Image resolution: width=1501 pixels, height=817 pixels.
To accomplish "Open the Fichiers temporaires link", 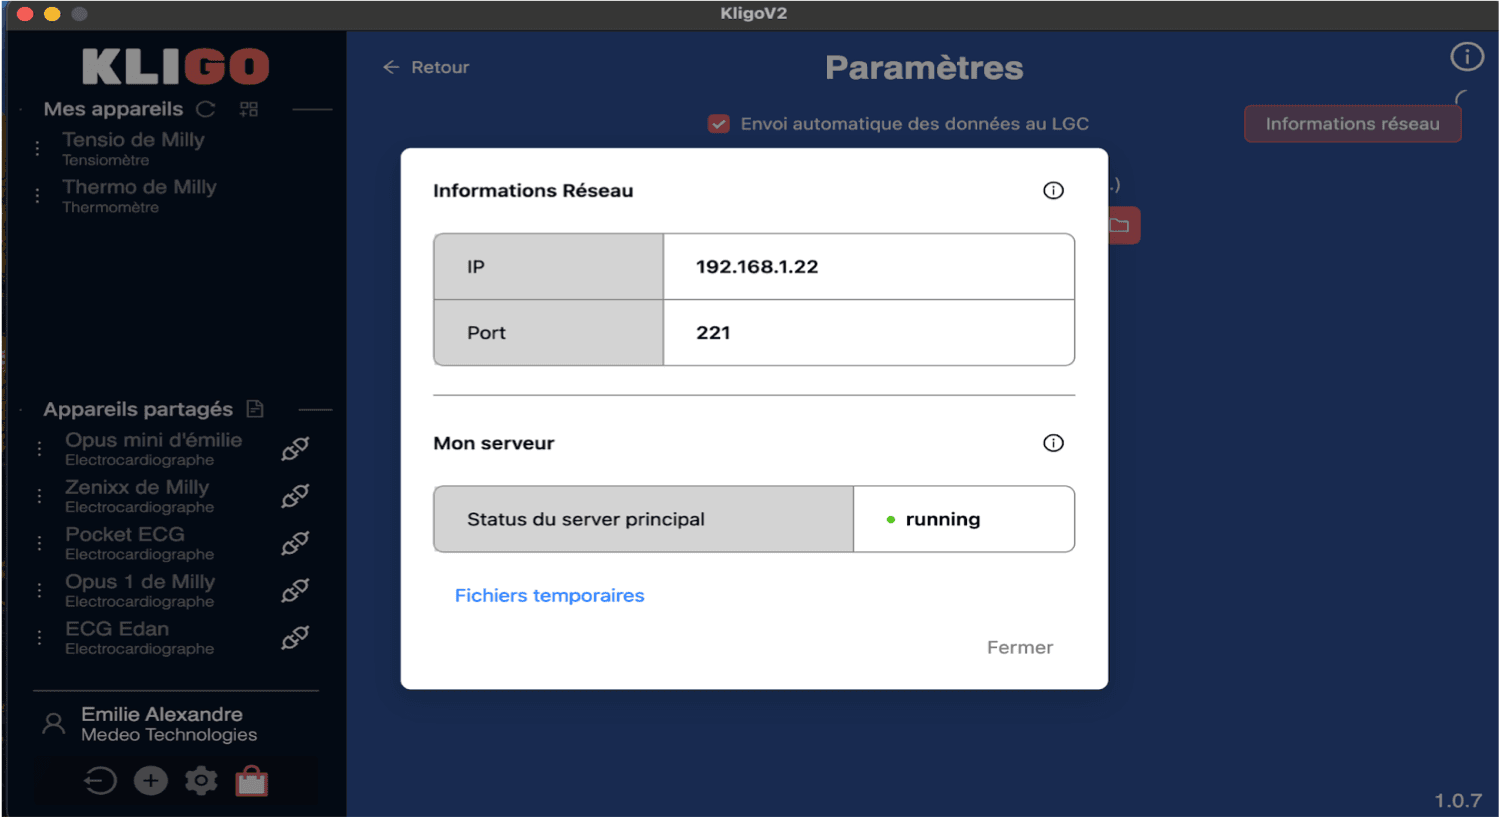I will tap(549, 595).
